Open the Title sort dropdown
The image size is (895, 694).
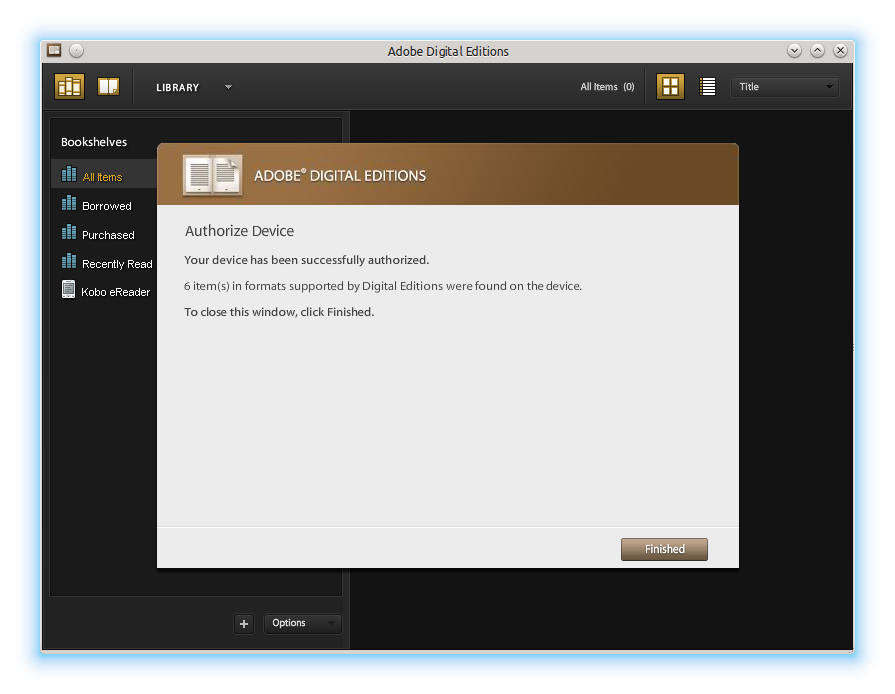coord(785,87)
